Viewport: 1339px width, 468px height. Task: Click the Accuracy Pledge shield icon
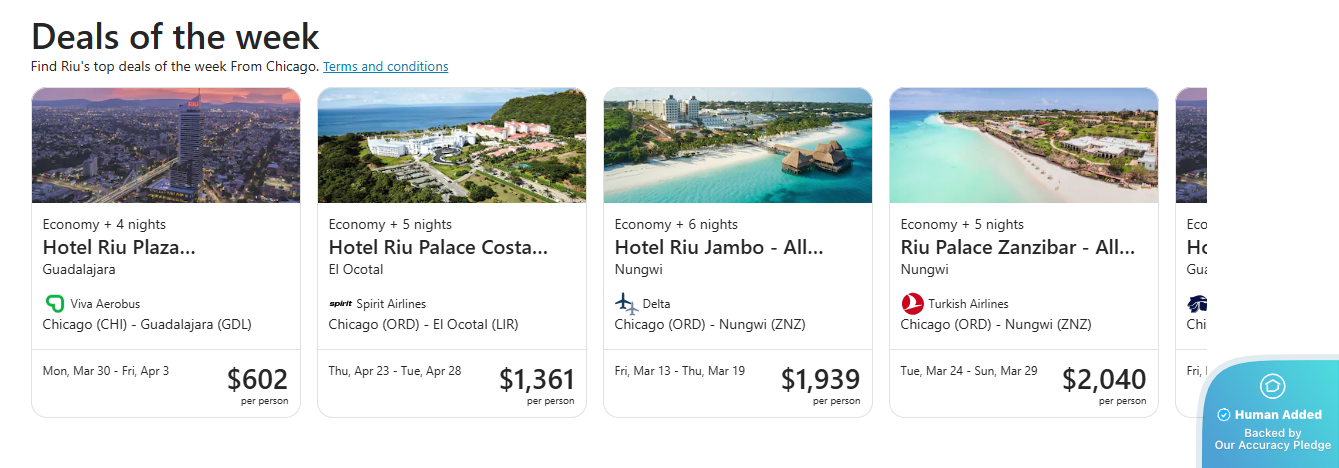(x=1273, y=386)
